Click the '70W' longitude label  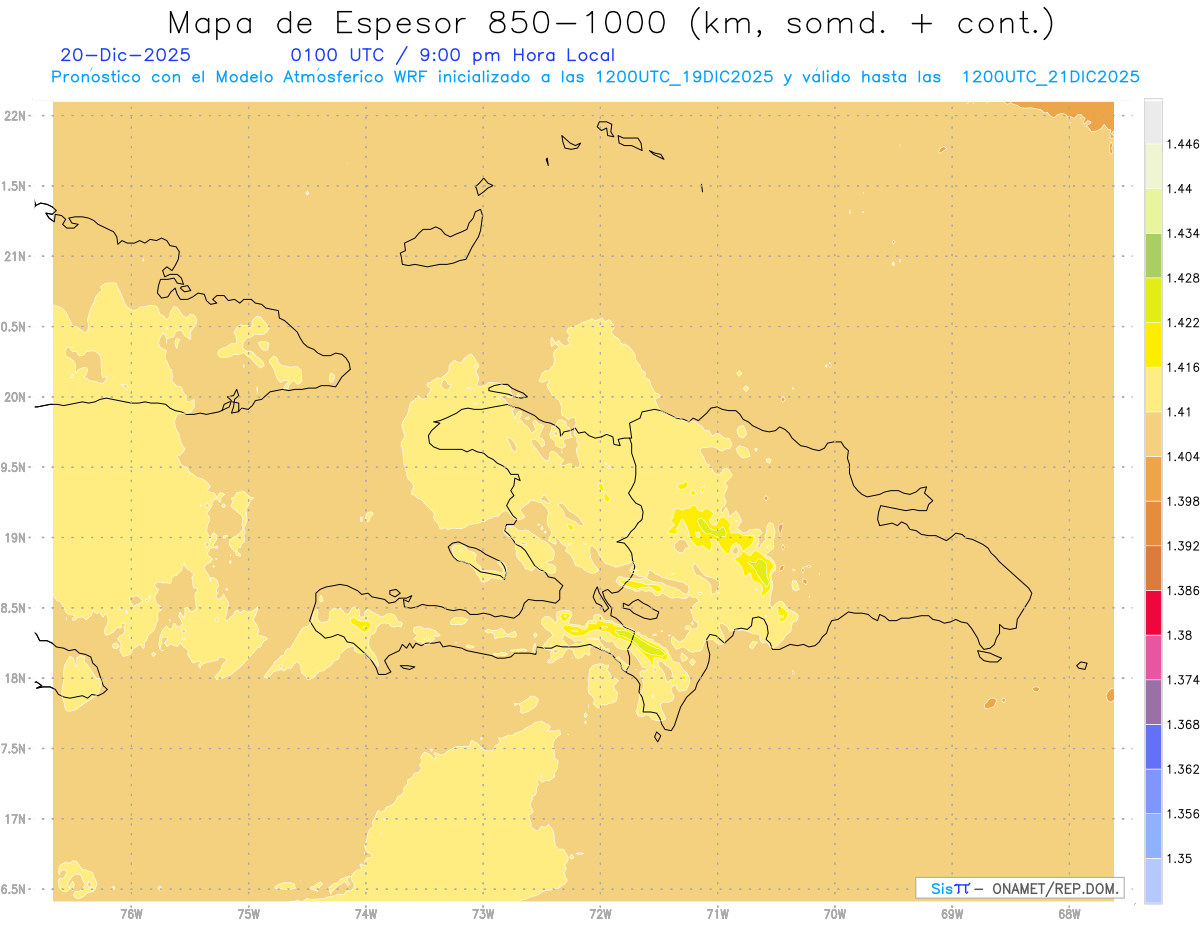click(x=835, y=914)
